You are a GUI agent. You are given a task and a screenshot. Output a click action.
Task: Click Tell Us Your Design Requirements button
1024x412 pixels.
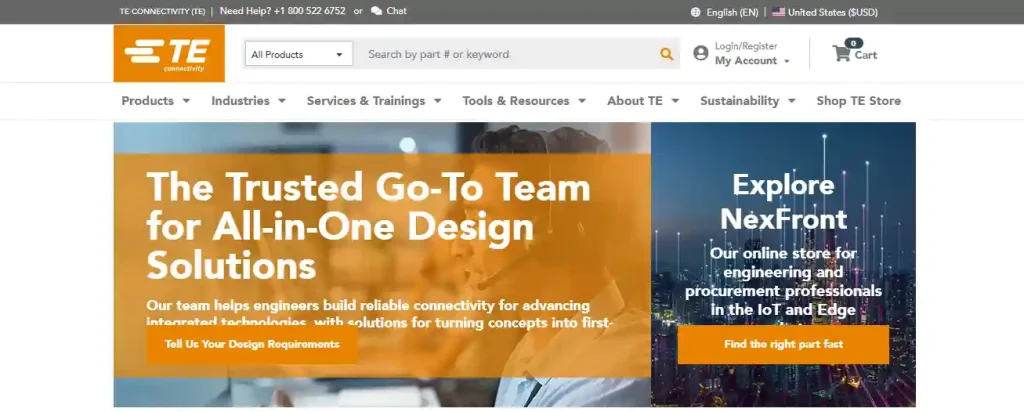[251, 344]
